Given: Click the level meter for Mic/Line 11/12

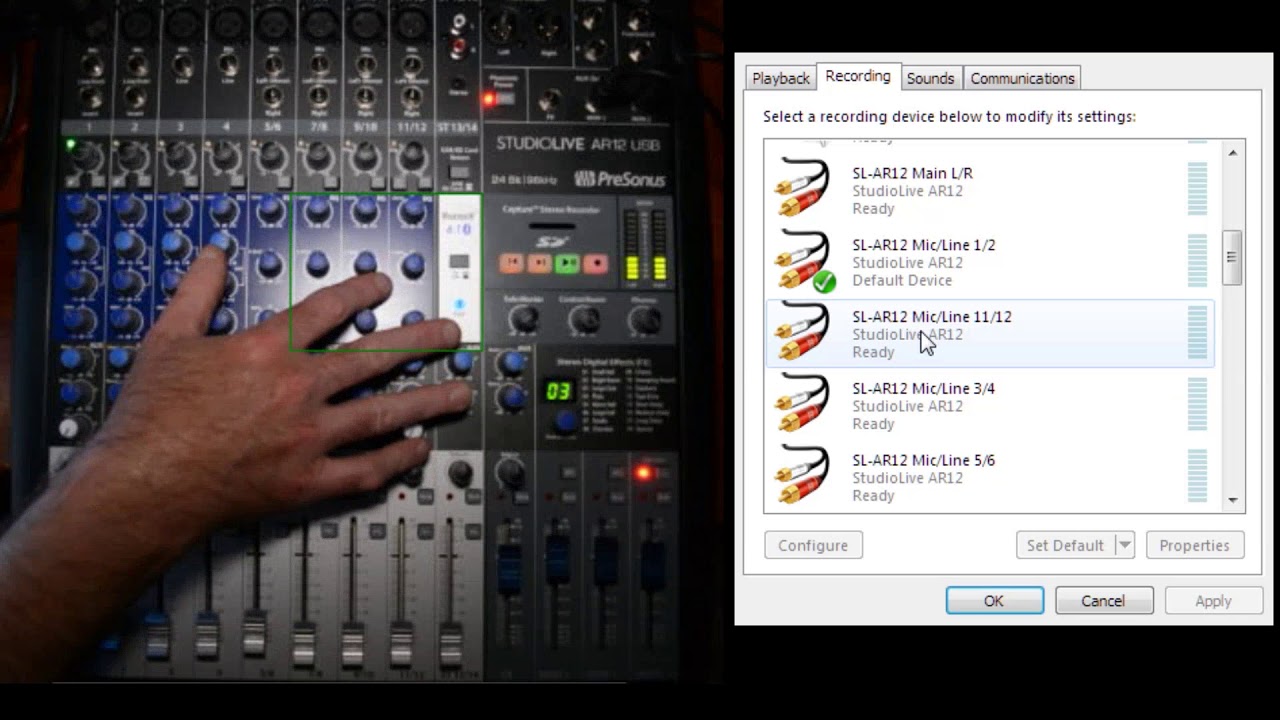Looking at the screenshot, I should pyautogui.click(x=1197, y=332).
